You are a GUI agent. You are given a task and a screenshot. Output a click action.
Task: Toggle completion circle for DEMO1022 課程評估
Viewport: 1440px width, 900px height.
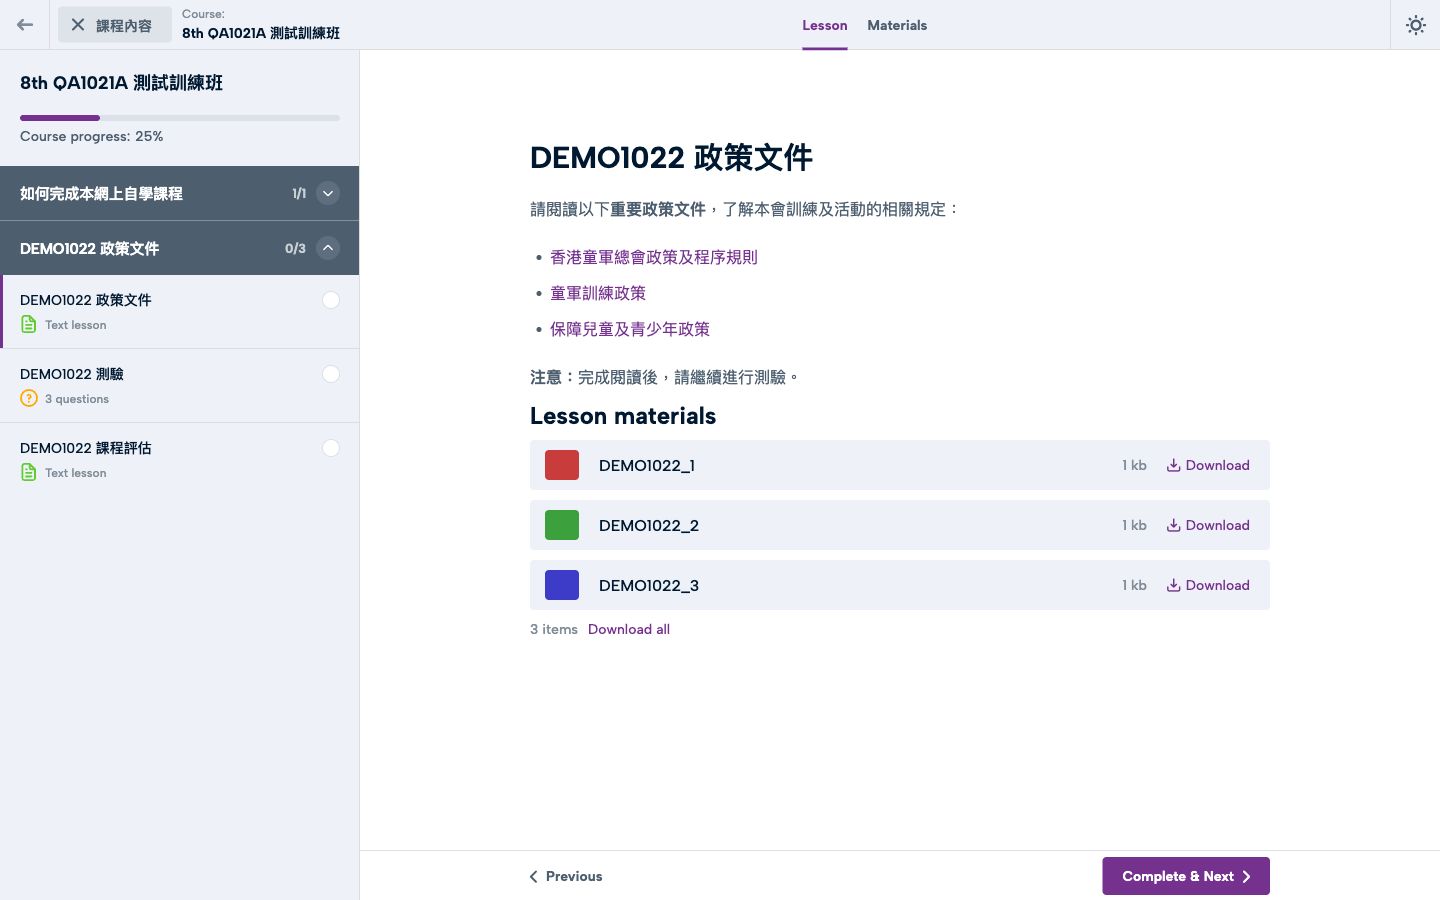tap(331, 448)
